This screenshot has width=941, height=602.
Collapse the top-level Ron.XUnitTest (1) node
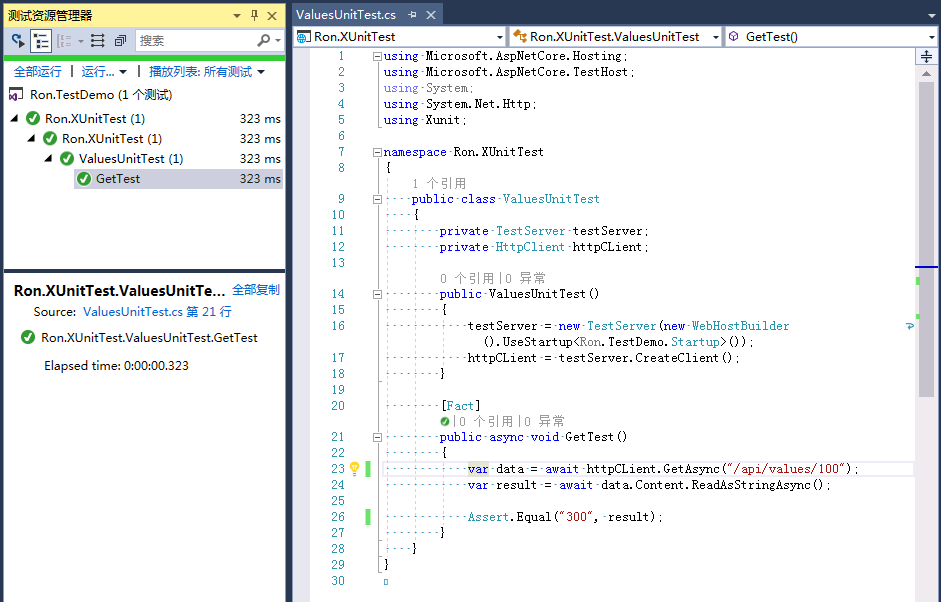coord(14,118)
